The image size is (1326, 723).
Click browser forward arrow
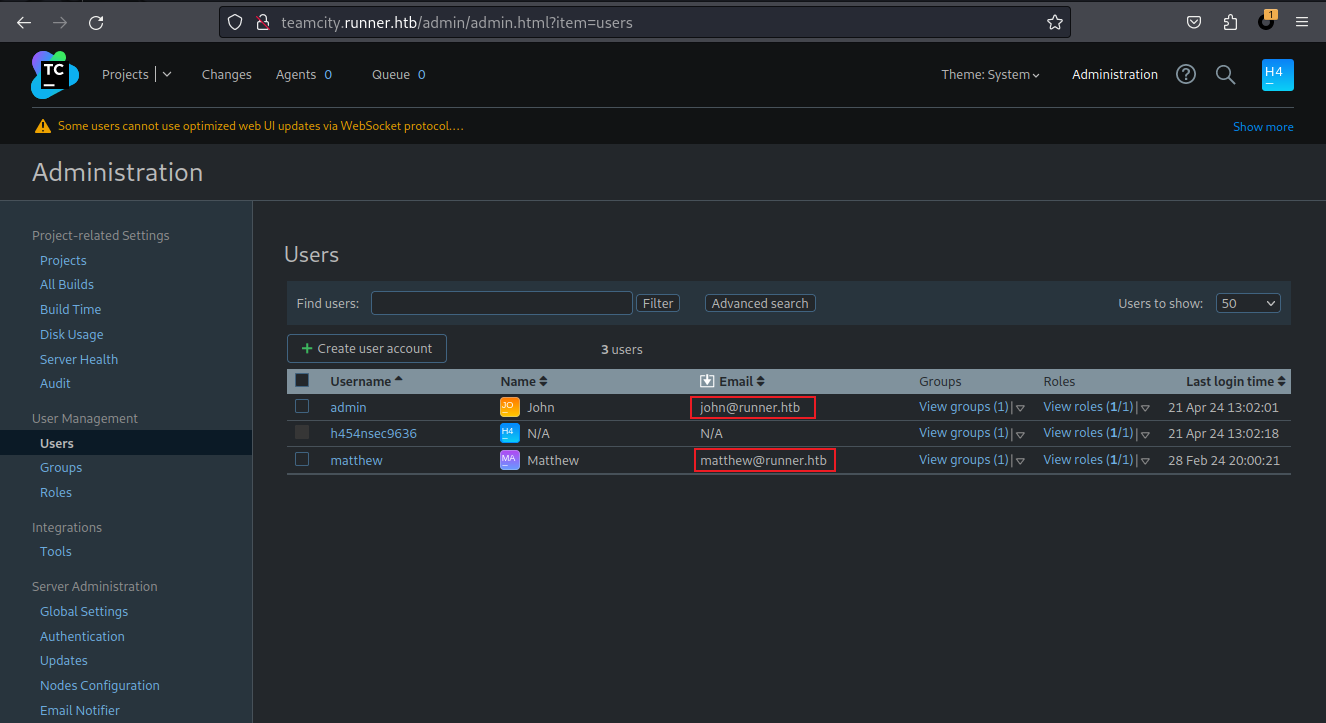(60, 22)
